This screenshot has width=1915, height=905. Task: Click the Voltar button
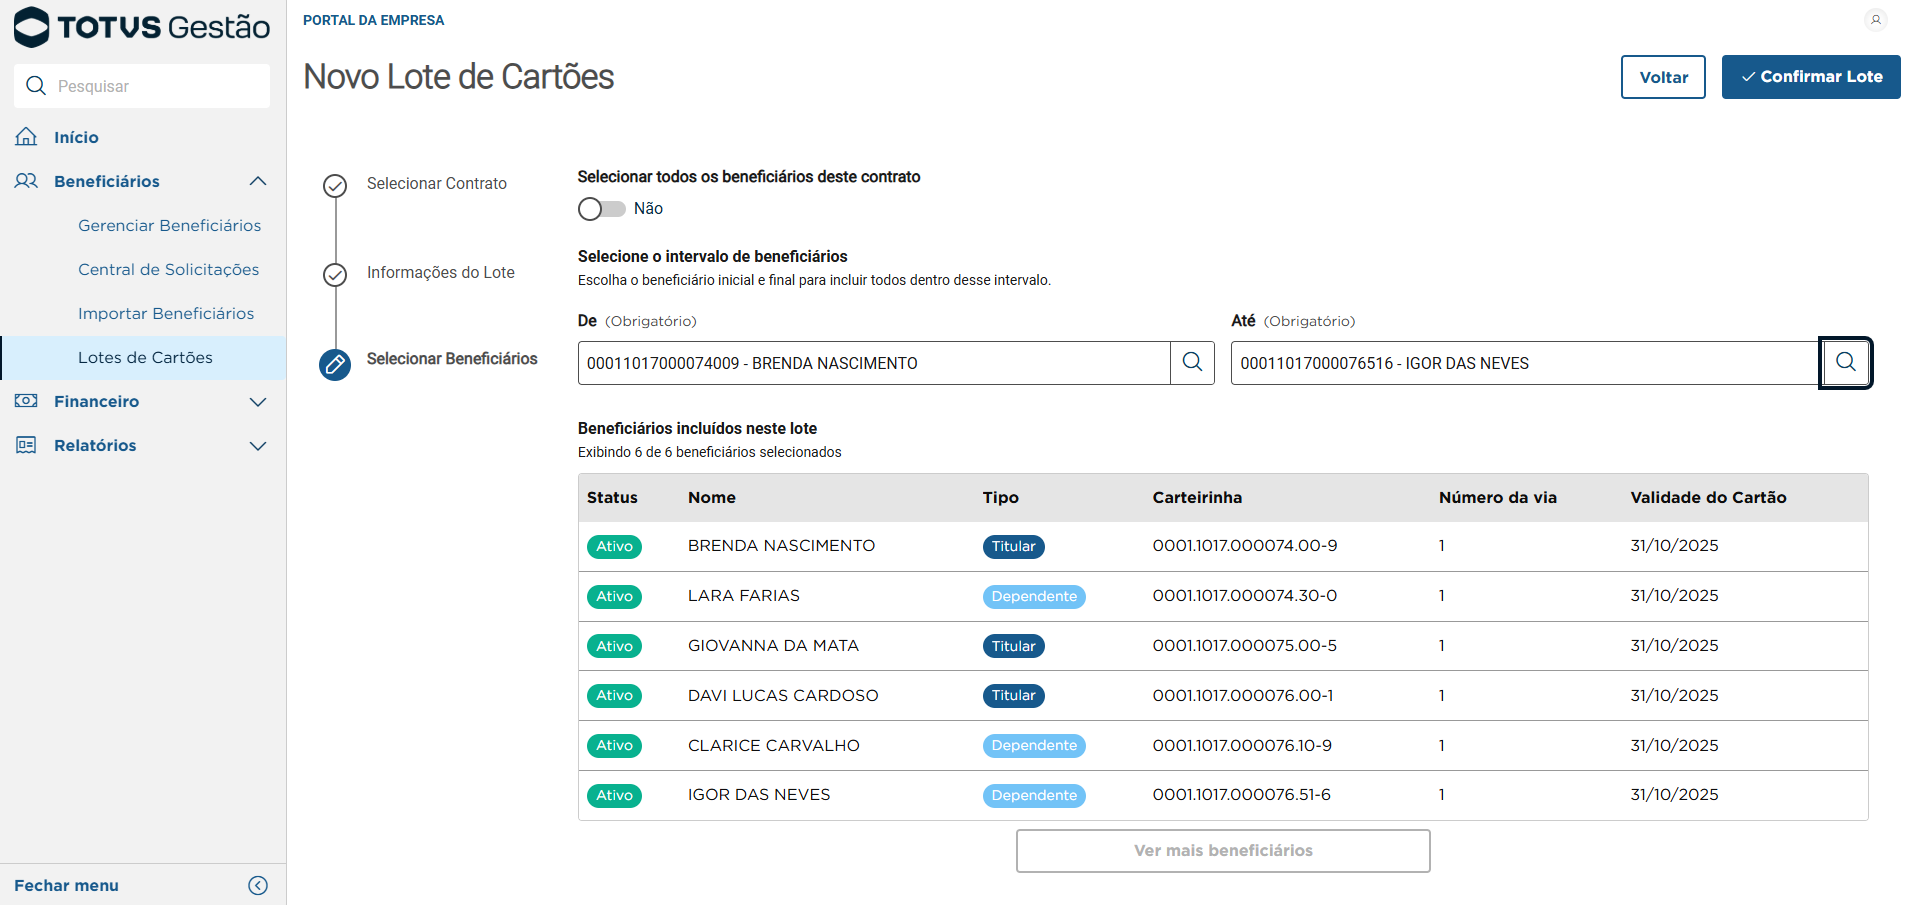click(1663, 77)
